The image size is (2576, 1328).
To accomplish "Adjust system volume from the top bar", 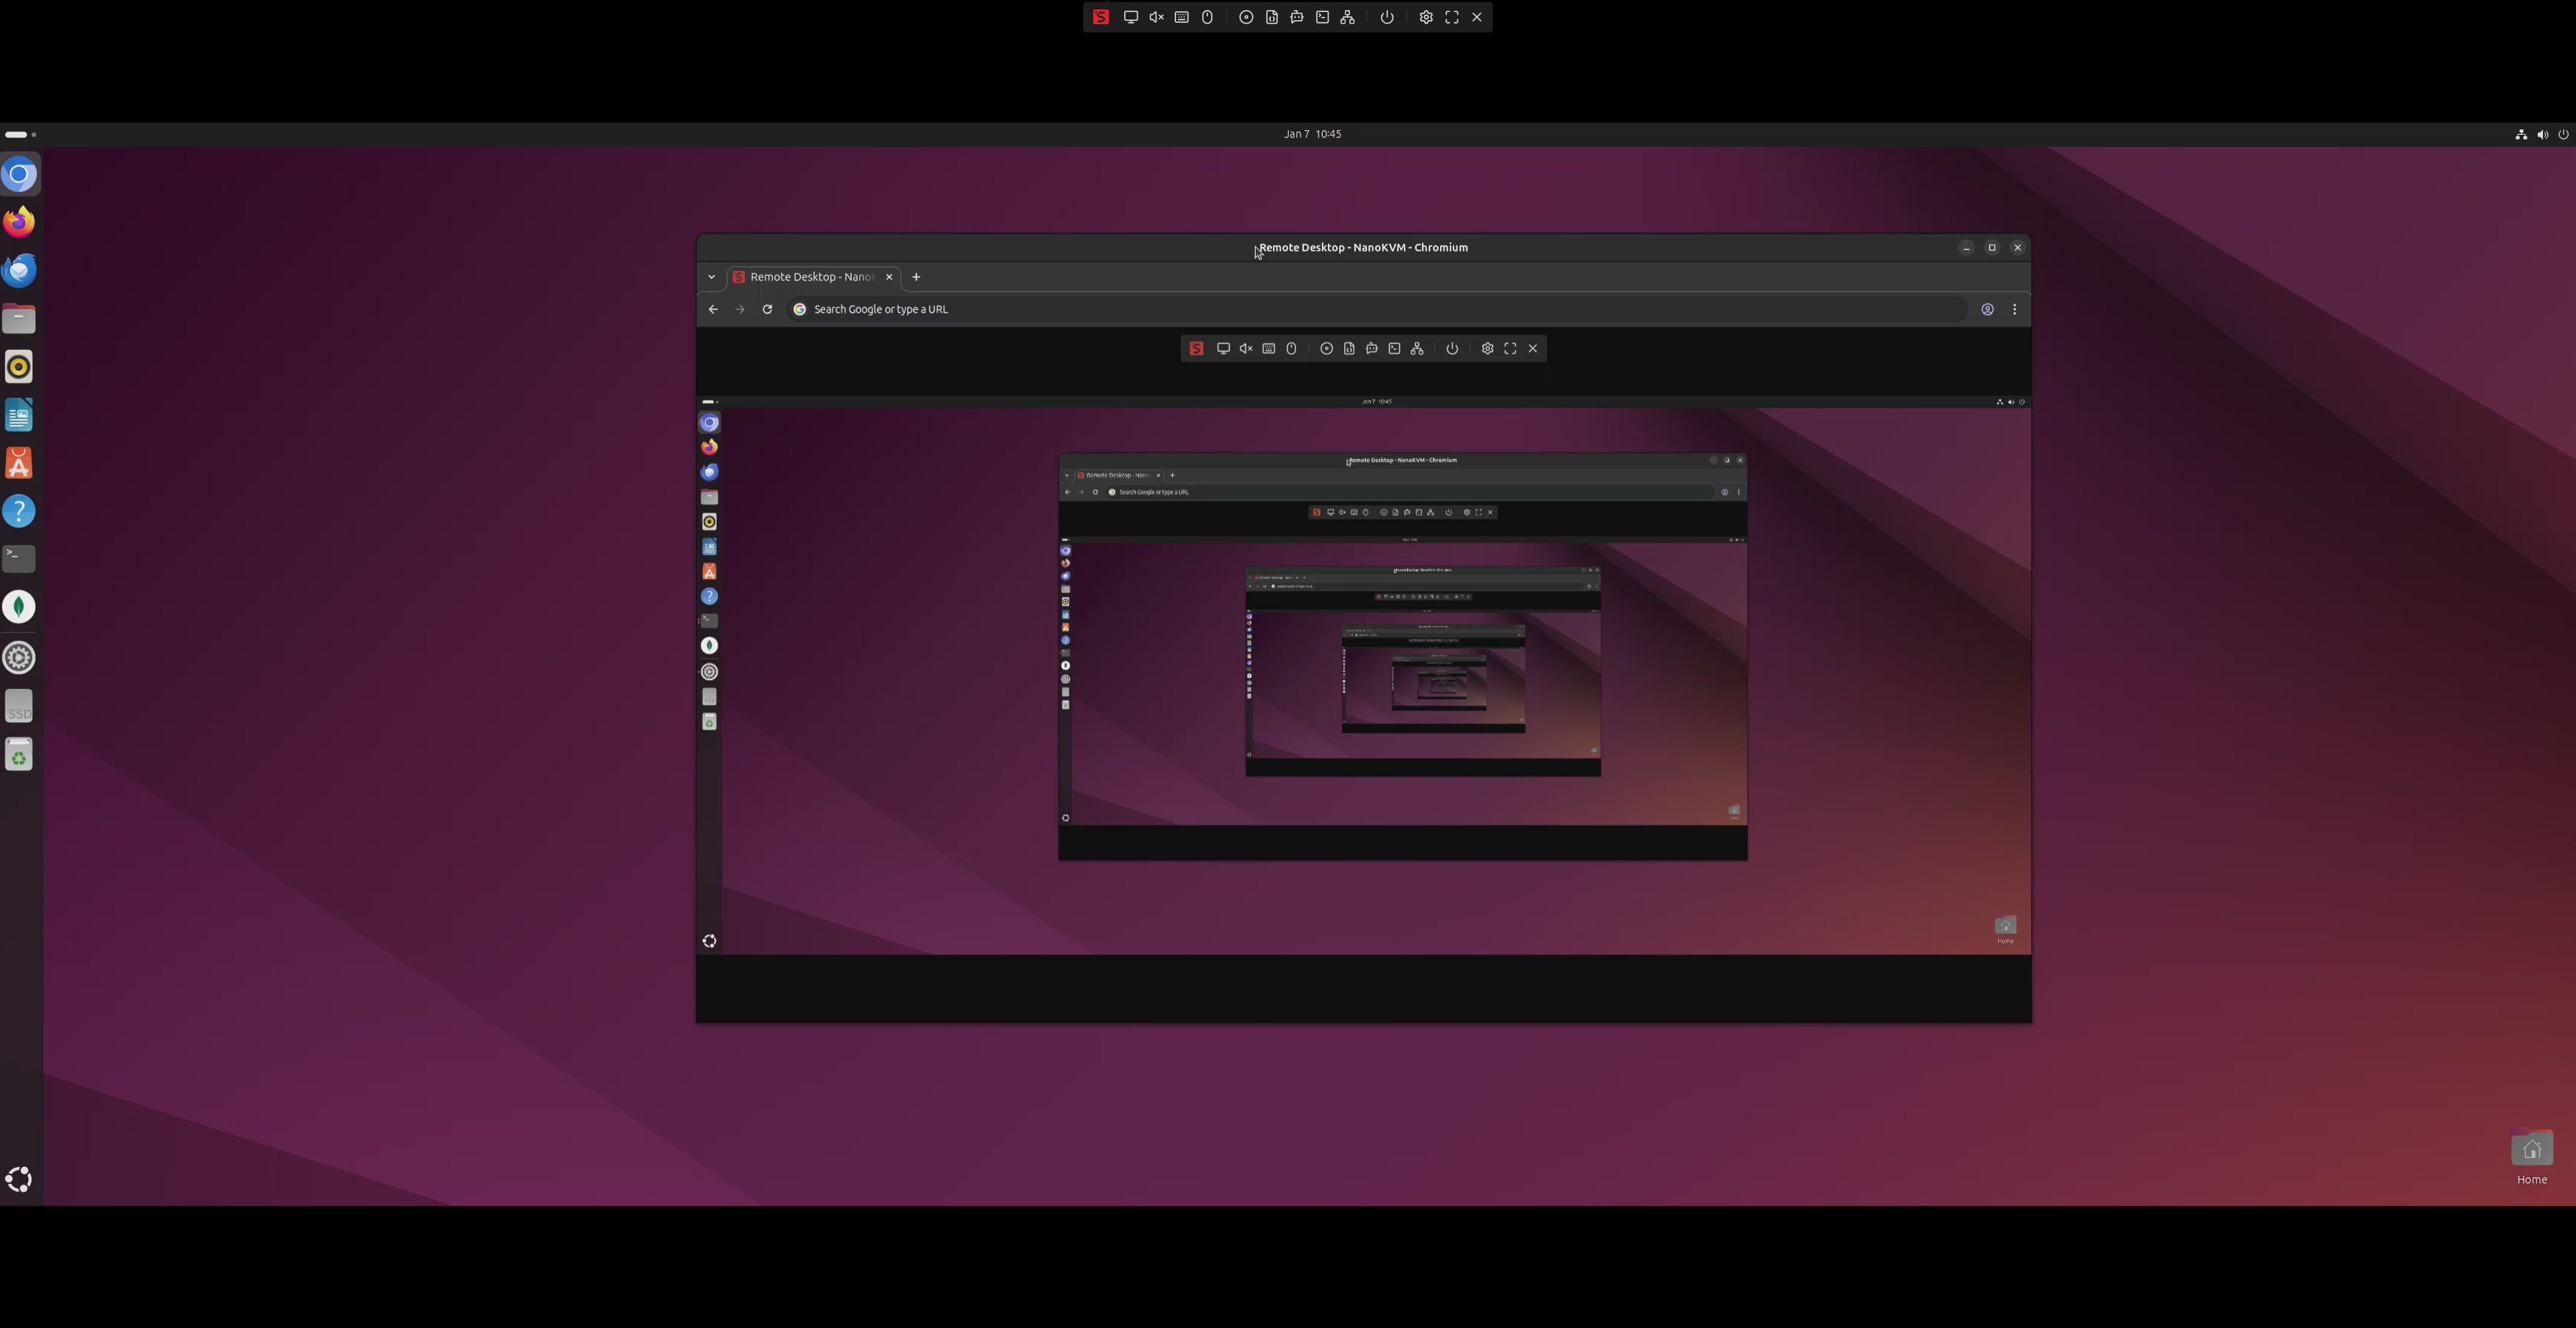I will (x=2543, y=134).
